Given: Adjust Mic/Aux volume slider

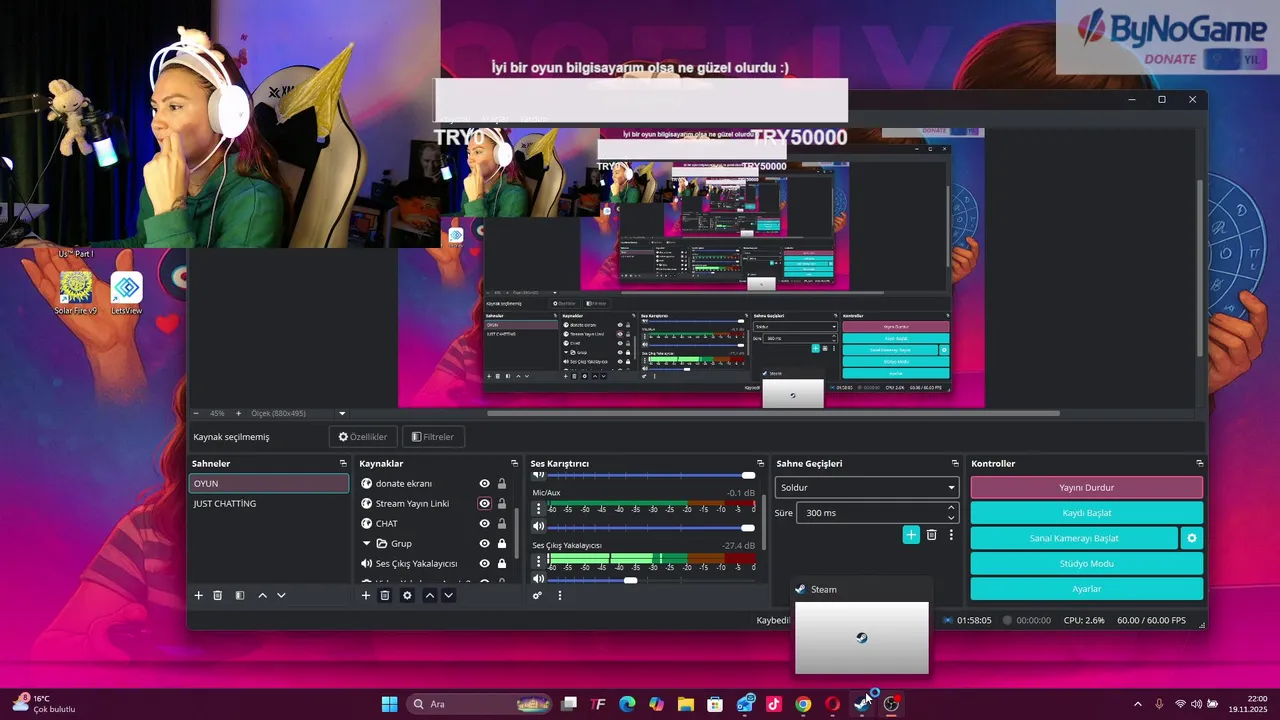Looking at the screenshot, I should click(x=651, y=527).
